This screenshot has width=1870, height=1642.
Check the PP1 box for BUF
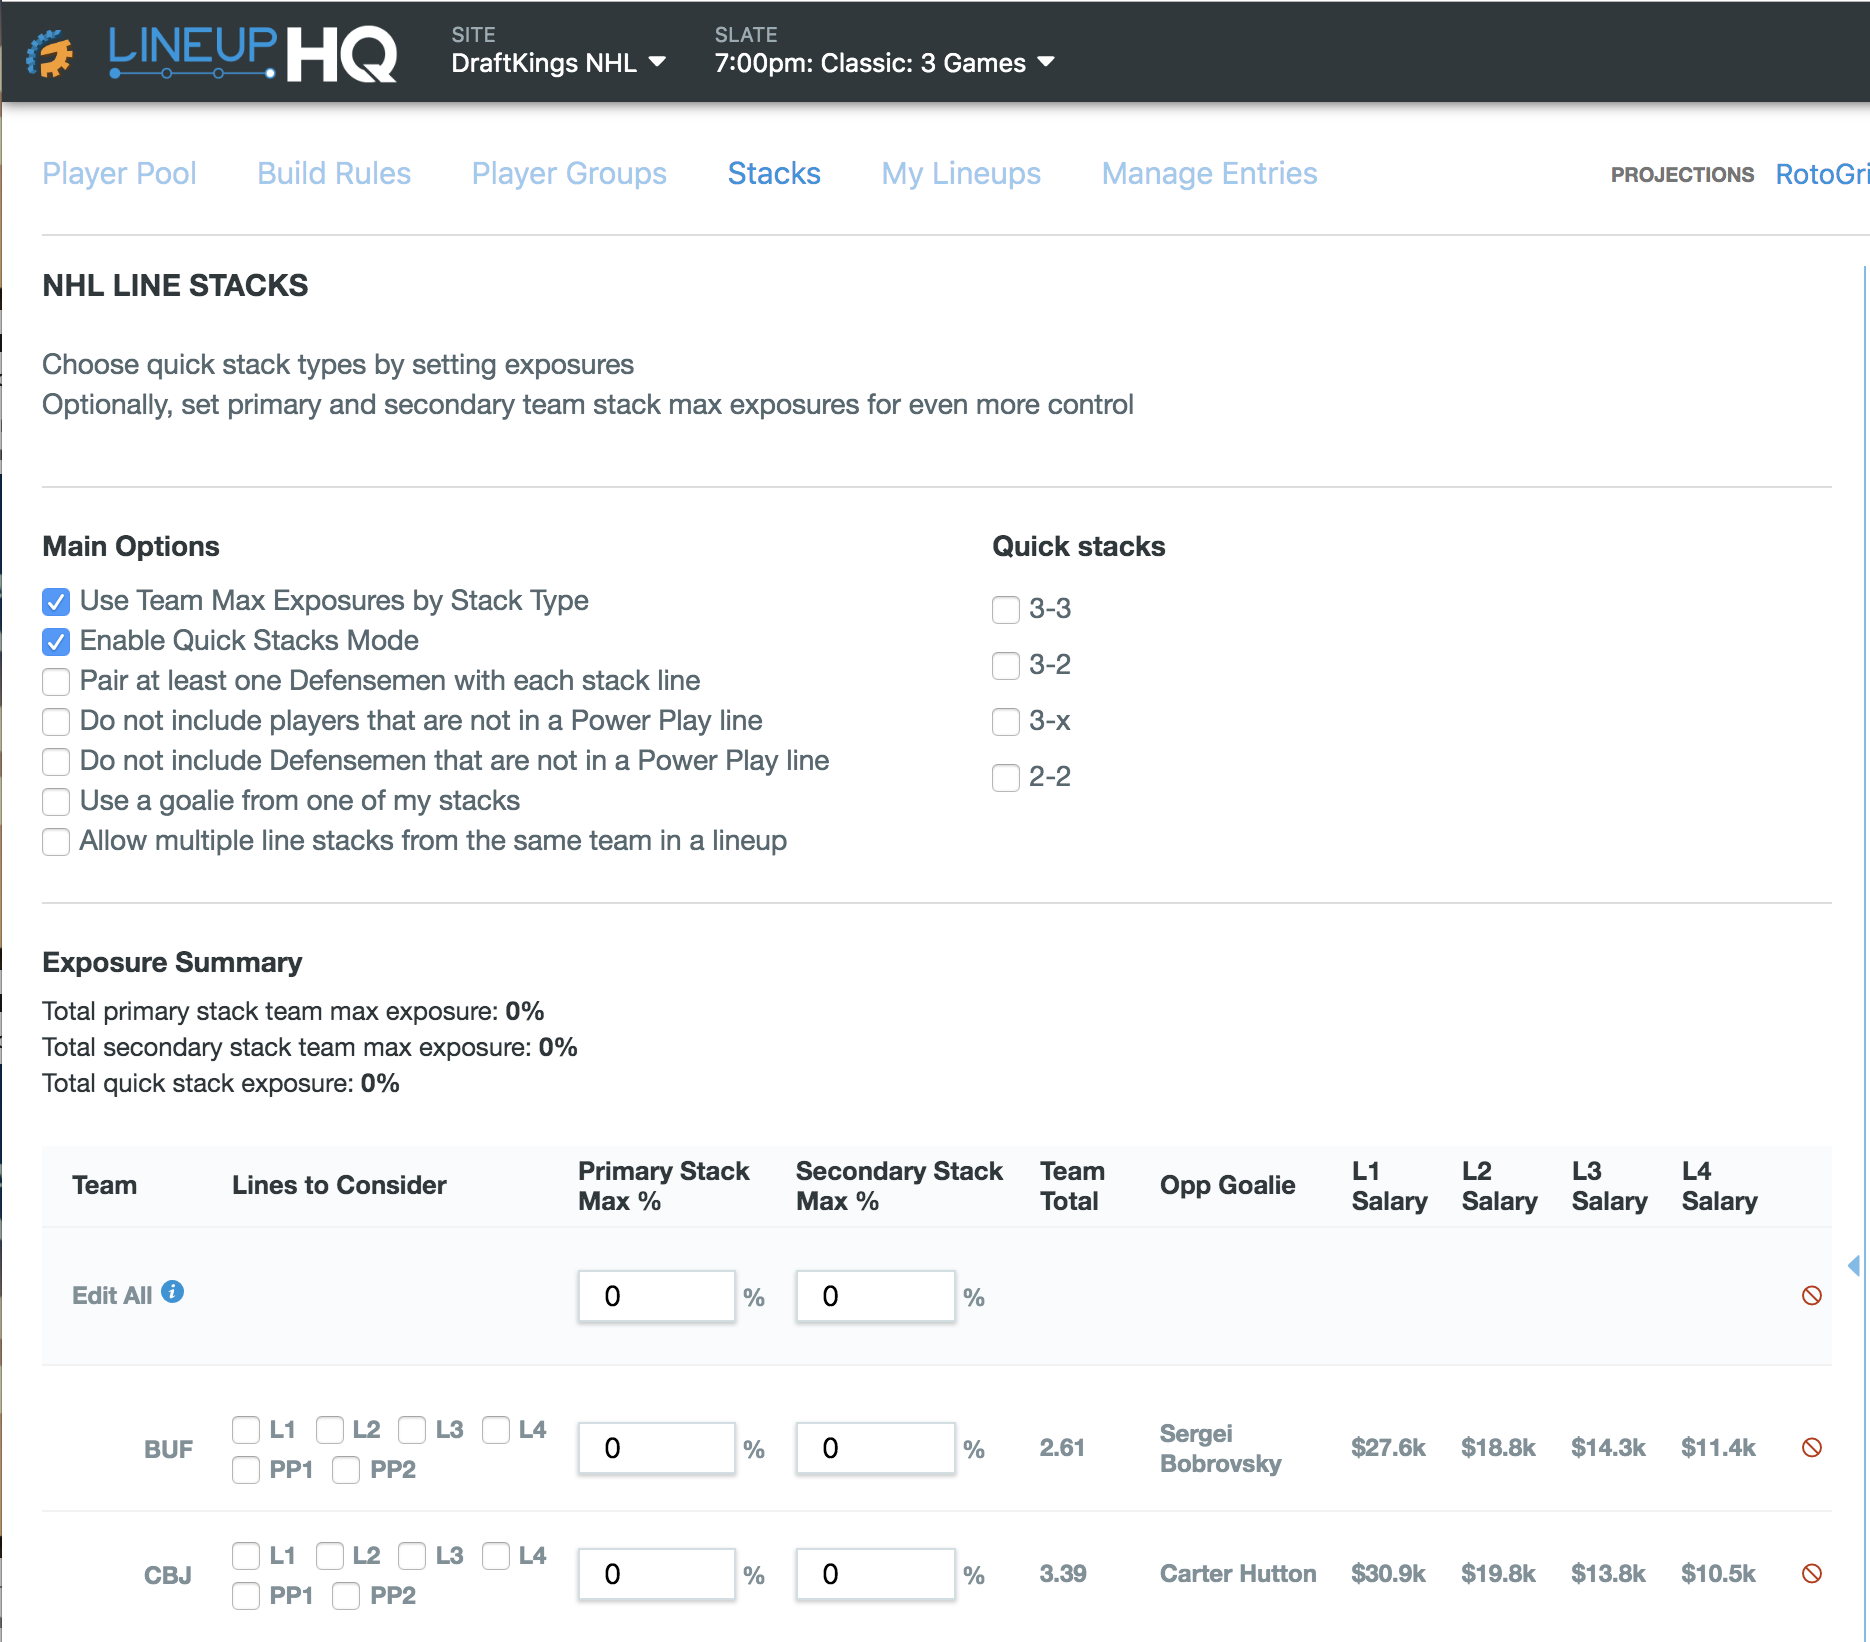(x=246, y=1470)
